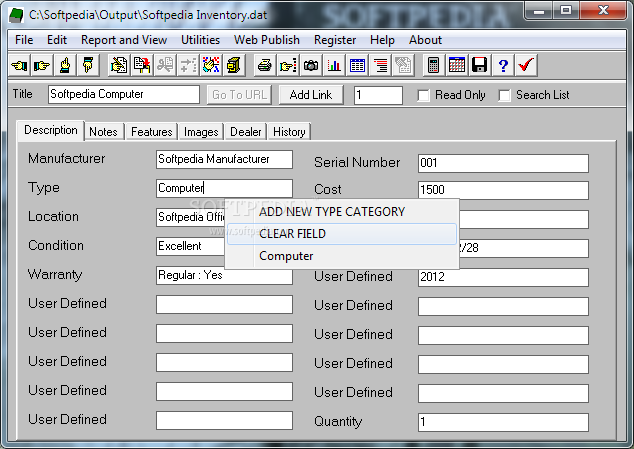Select CLEAR FIELD in popup menu
634x449 pixels.
(342, 234)
